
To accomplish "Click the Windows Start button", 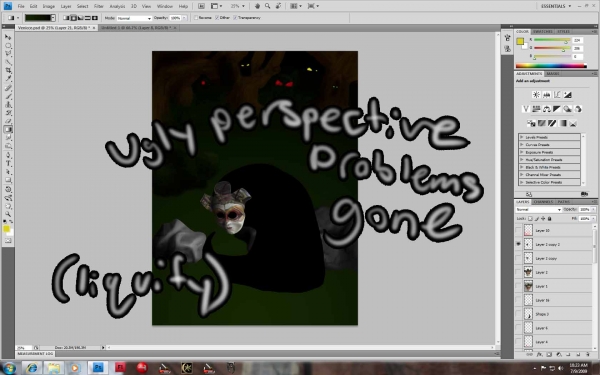I will 9,368.
